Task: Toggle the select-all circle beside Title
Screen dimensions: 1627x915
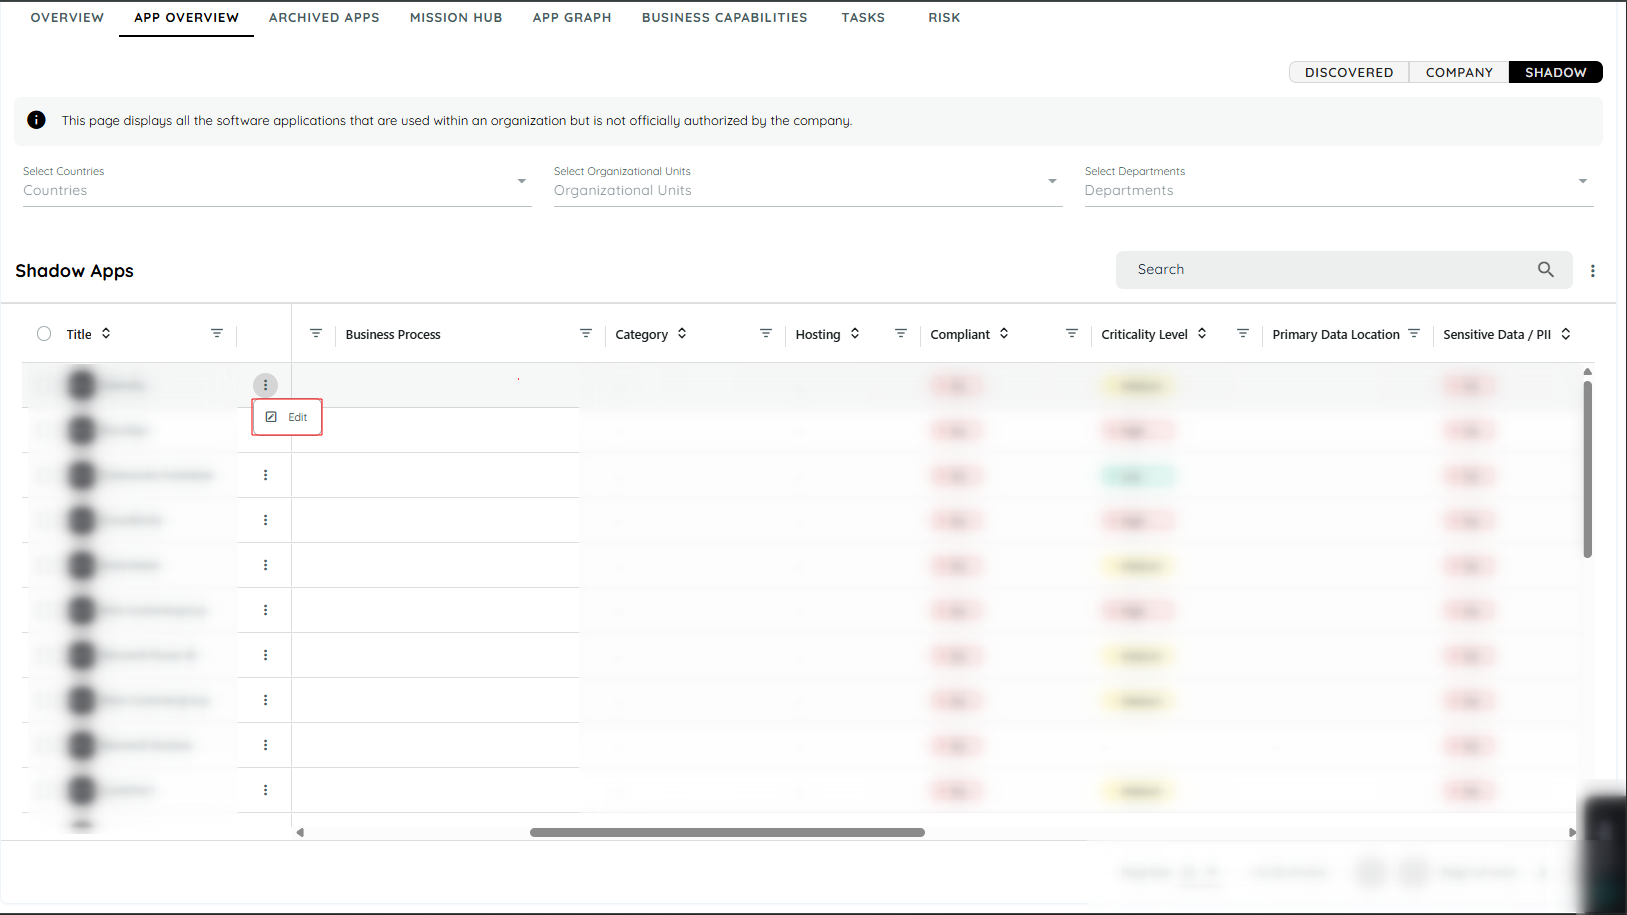Action: 44,334
